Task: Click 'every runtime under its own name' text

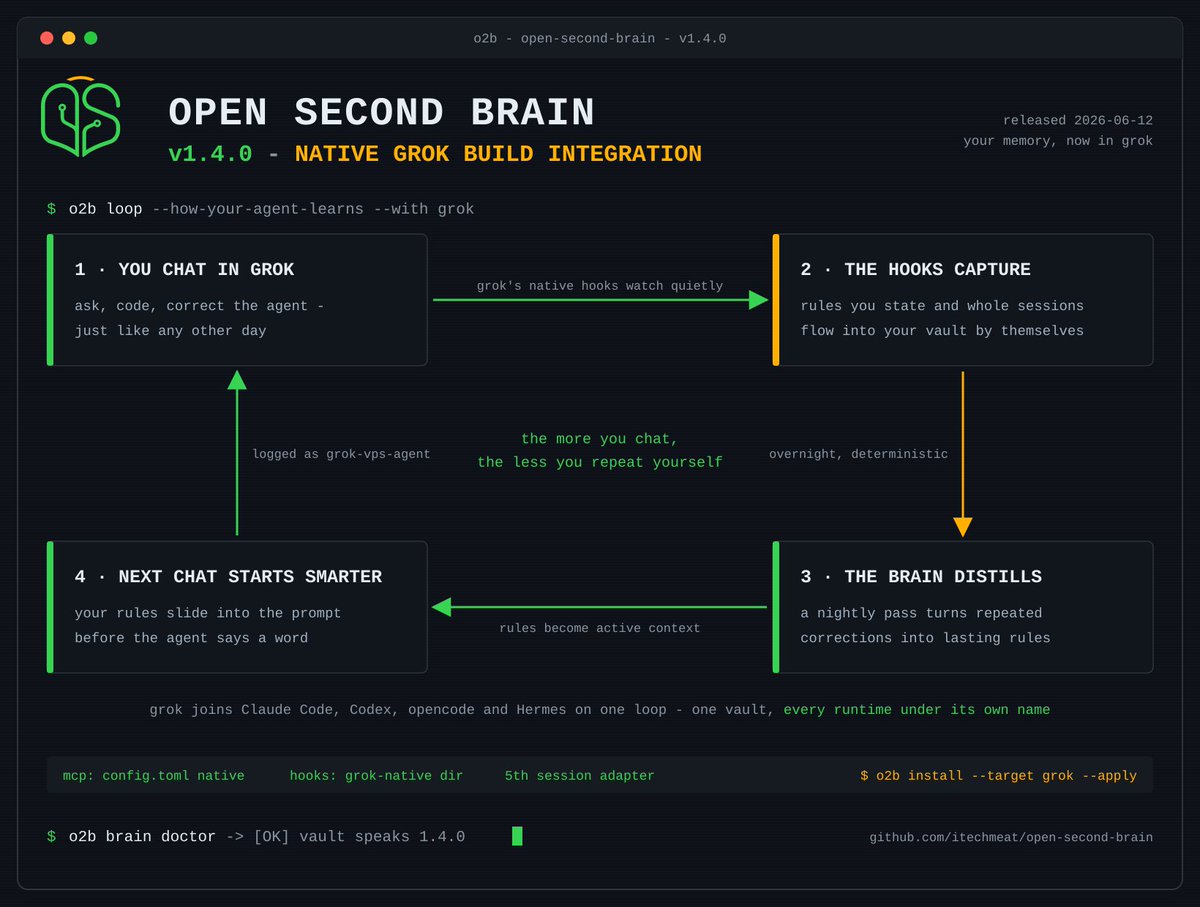Action: (917, 710)
